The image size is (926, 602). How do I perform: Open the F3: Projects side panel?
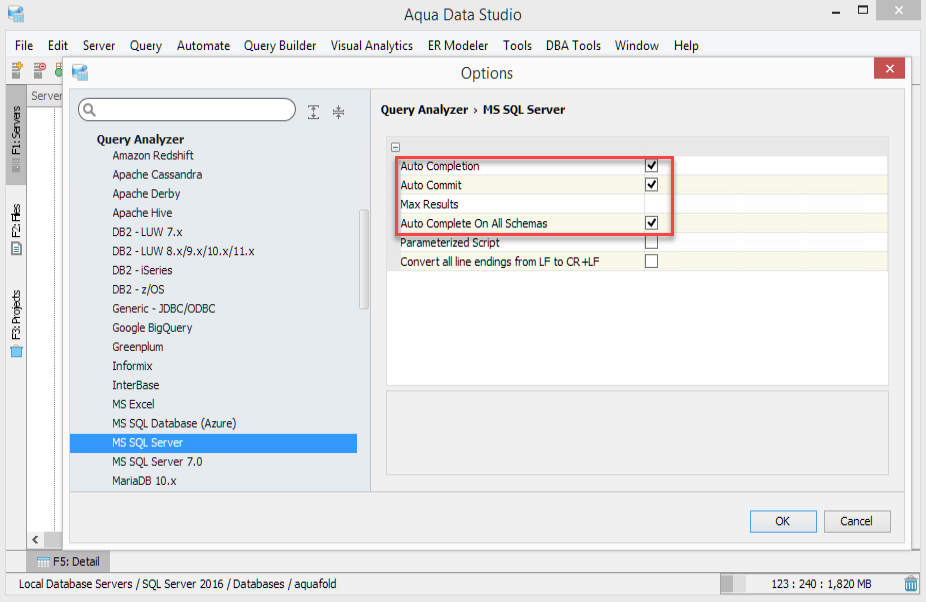pos(16,322)
